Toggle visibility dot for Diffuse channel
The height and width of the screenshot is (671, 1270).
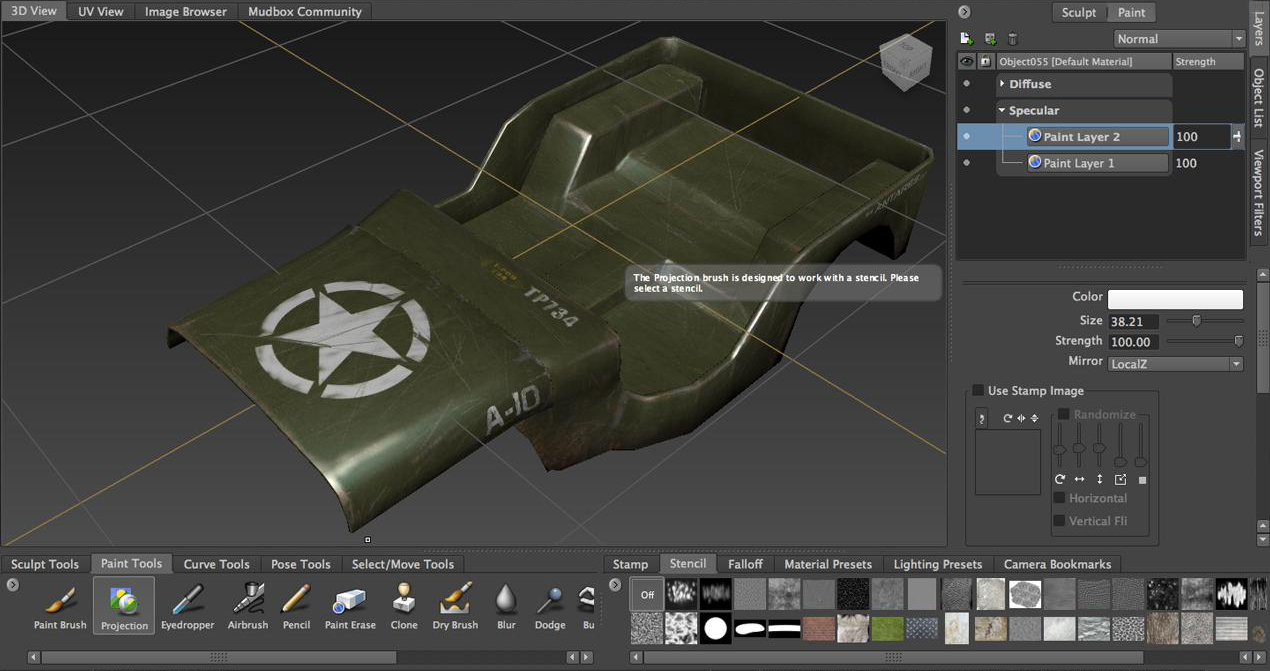click(x=966, y=84)
